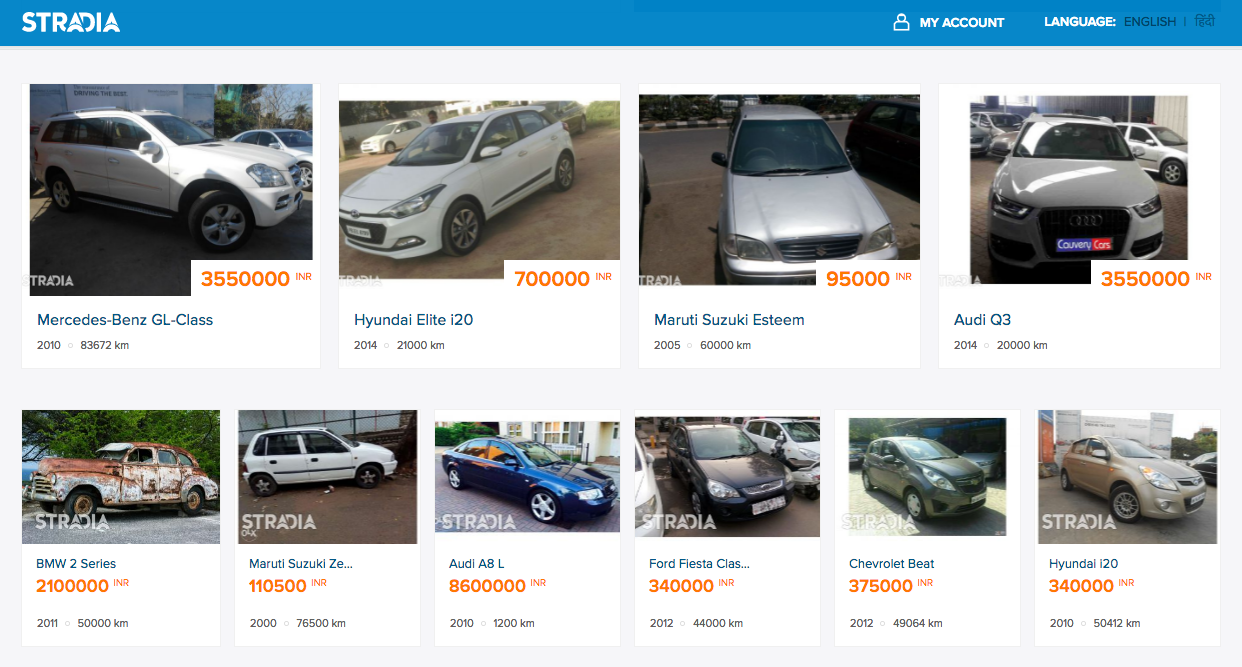The width and height of the screenshot is (1242, 667).
Task: Switch language to Hindi
Action: click(1205, 21)
